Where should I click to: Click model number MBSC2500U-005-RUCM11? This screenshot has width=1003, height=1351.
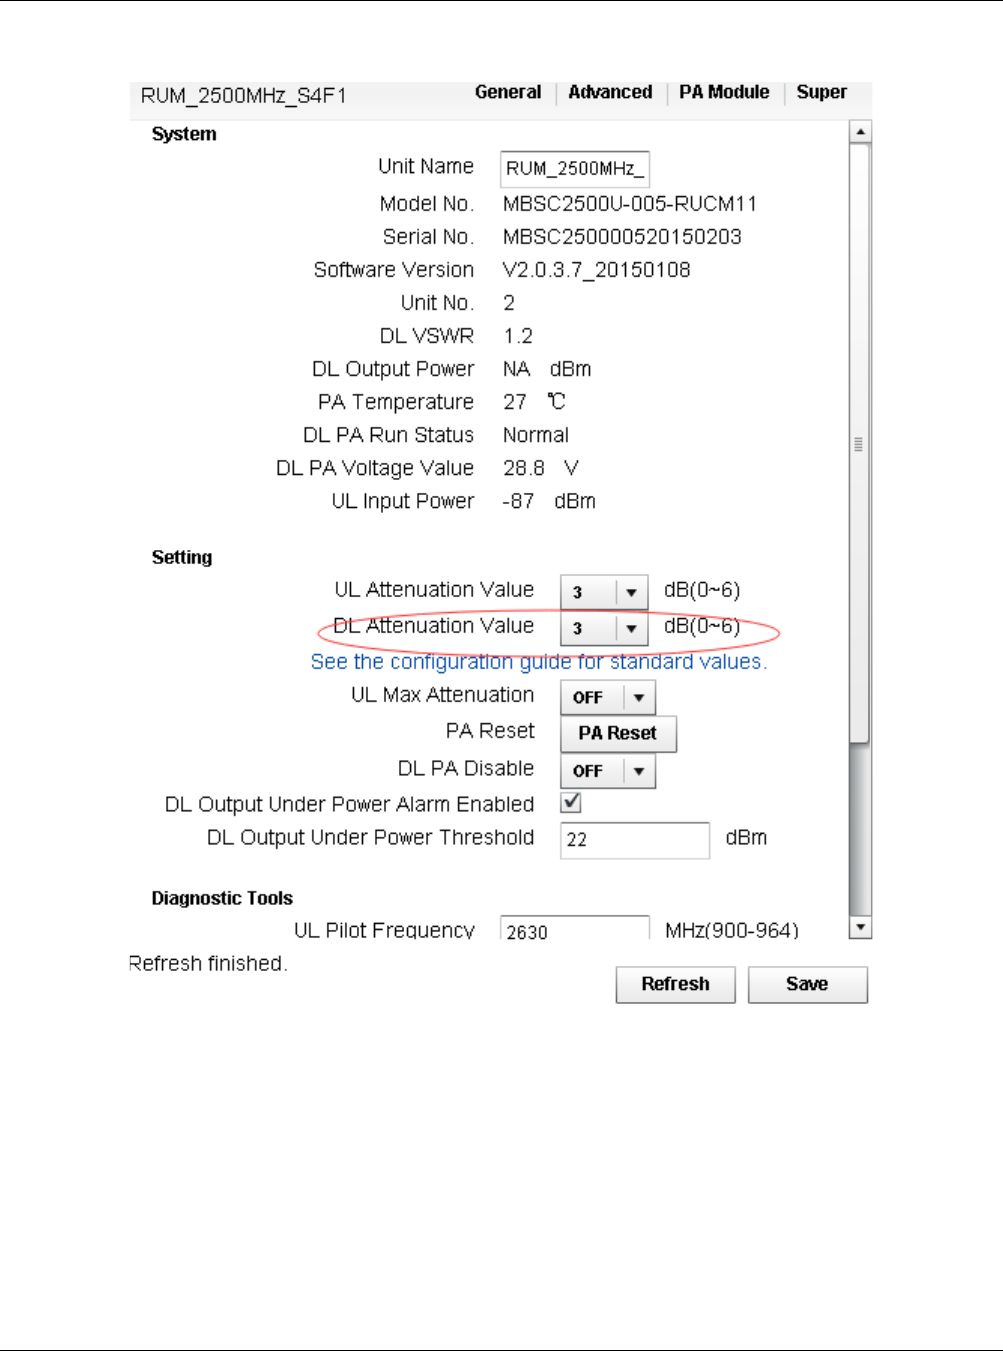pos(630,204)
